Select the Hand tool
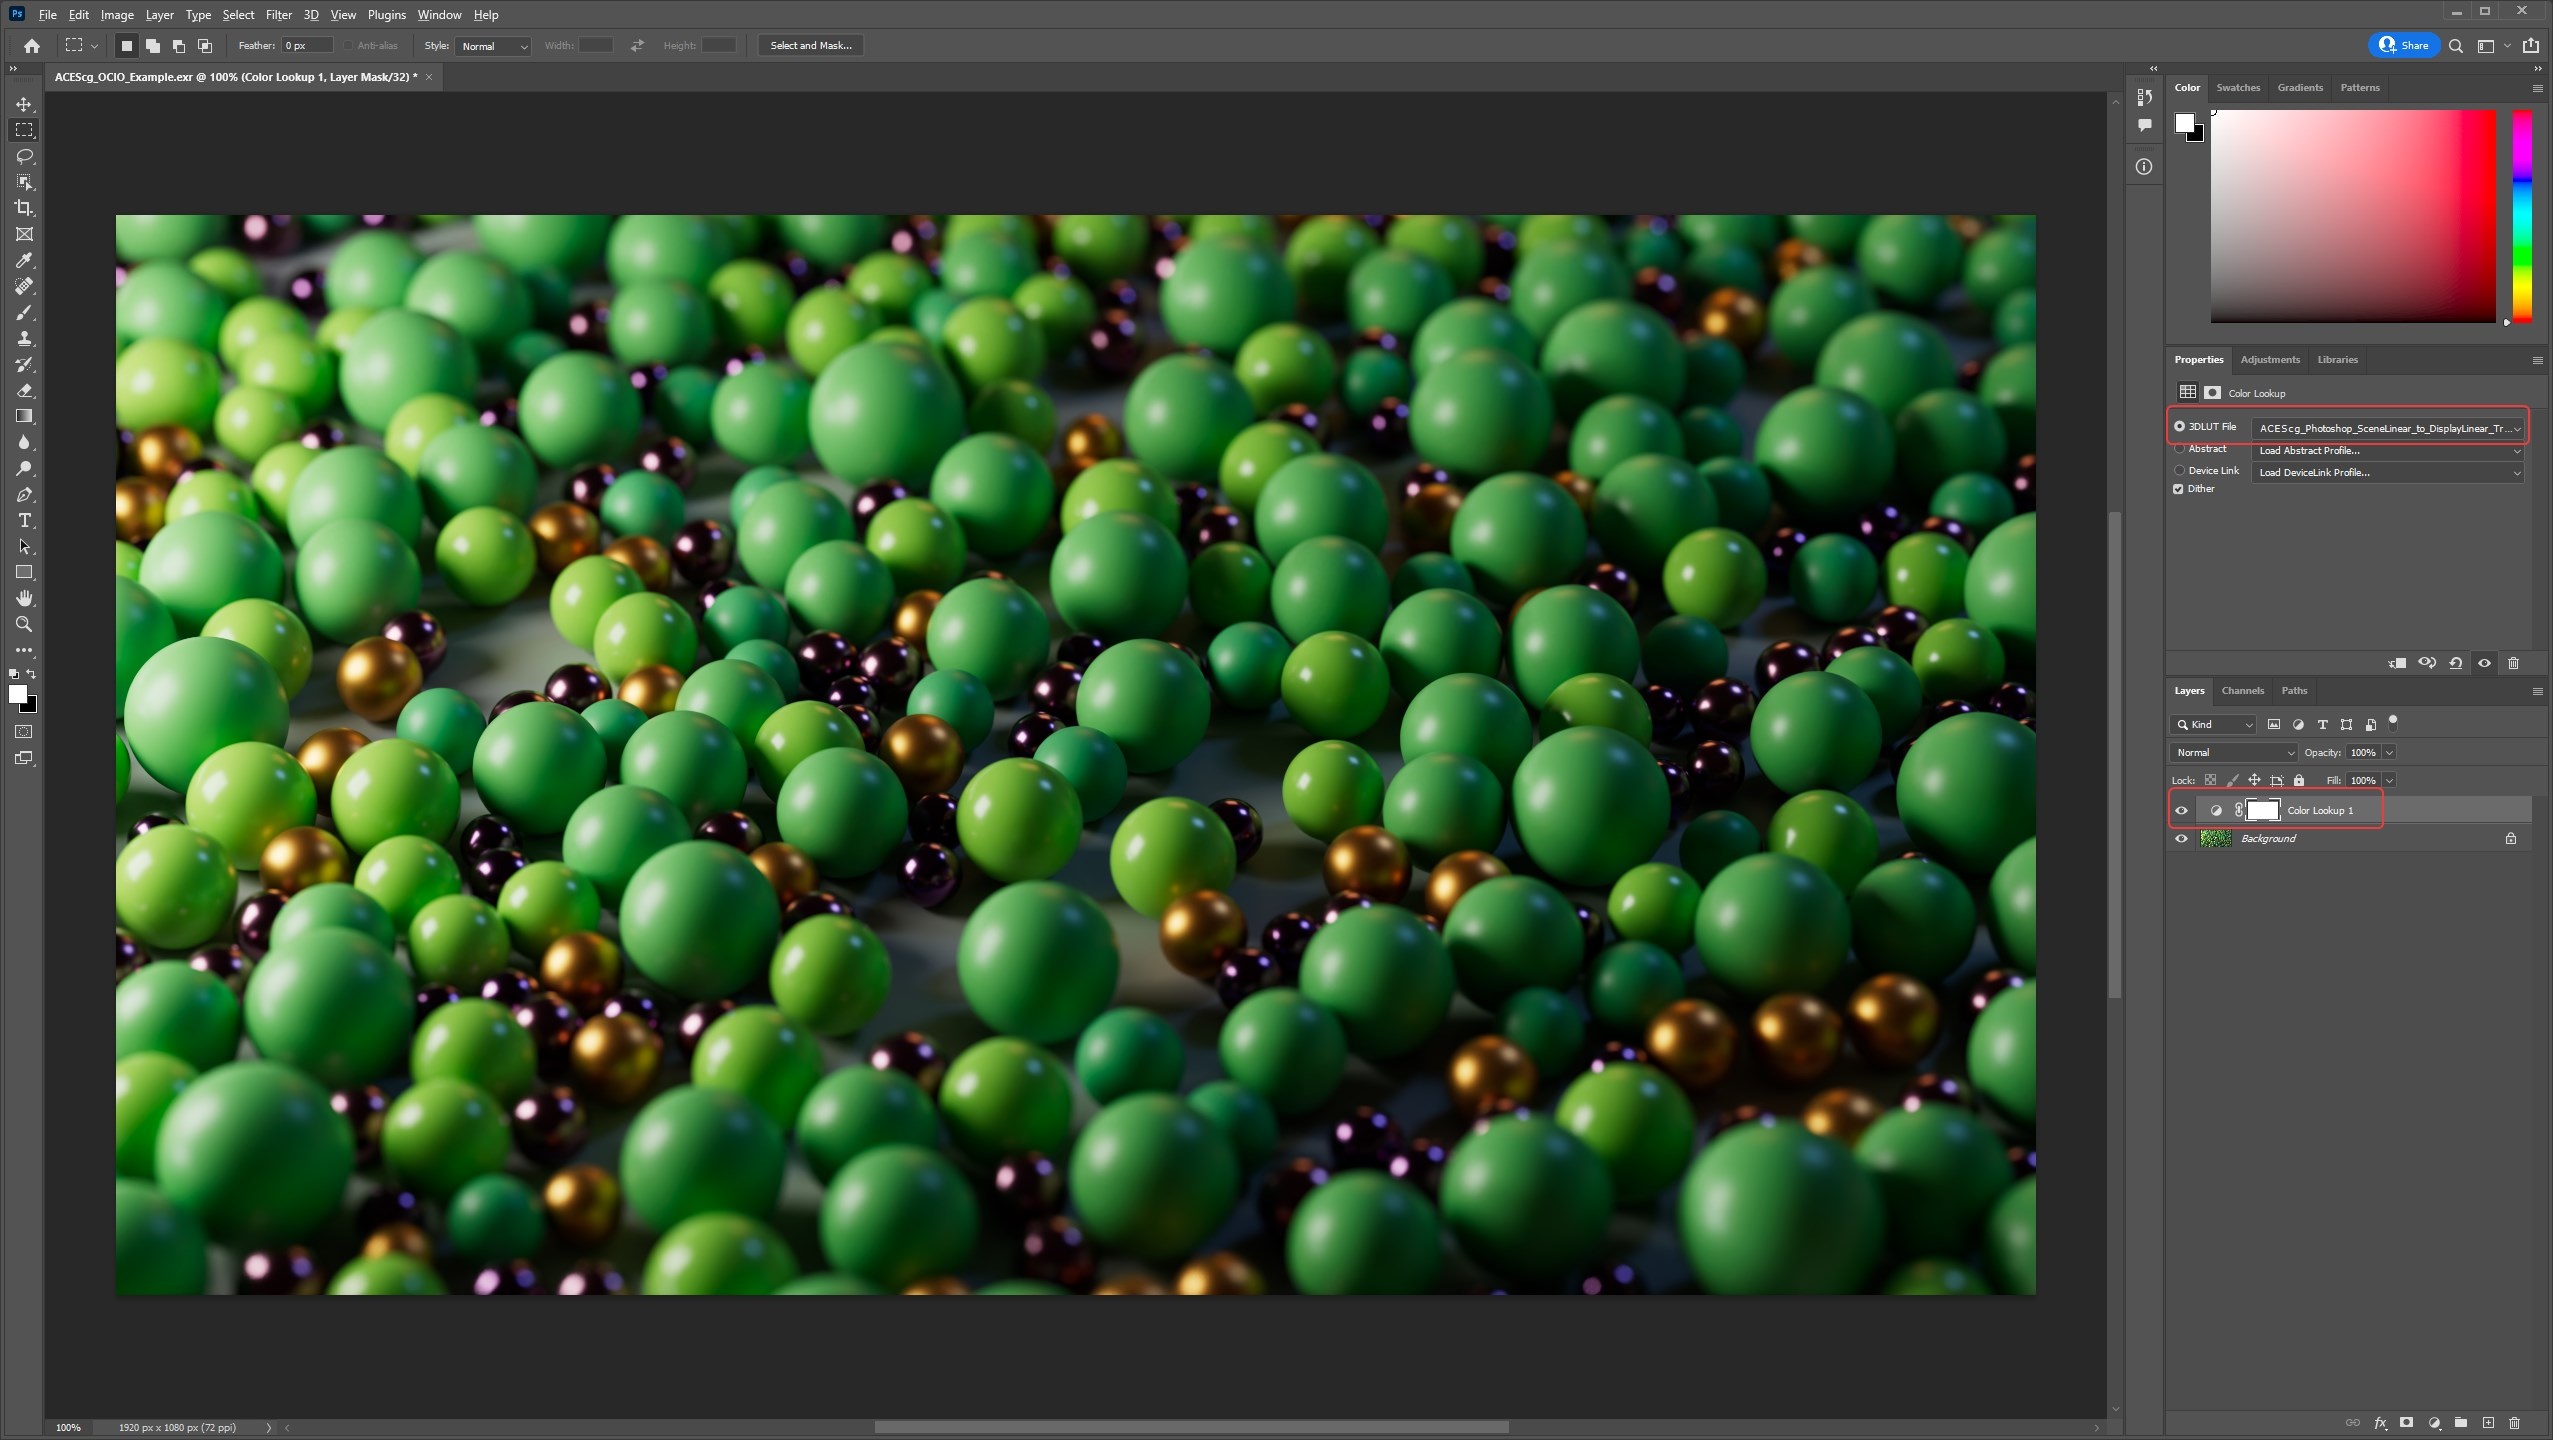 (24, 598)
